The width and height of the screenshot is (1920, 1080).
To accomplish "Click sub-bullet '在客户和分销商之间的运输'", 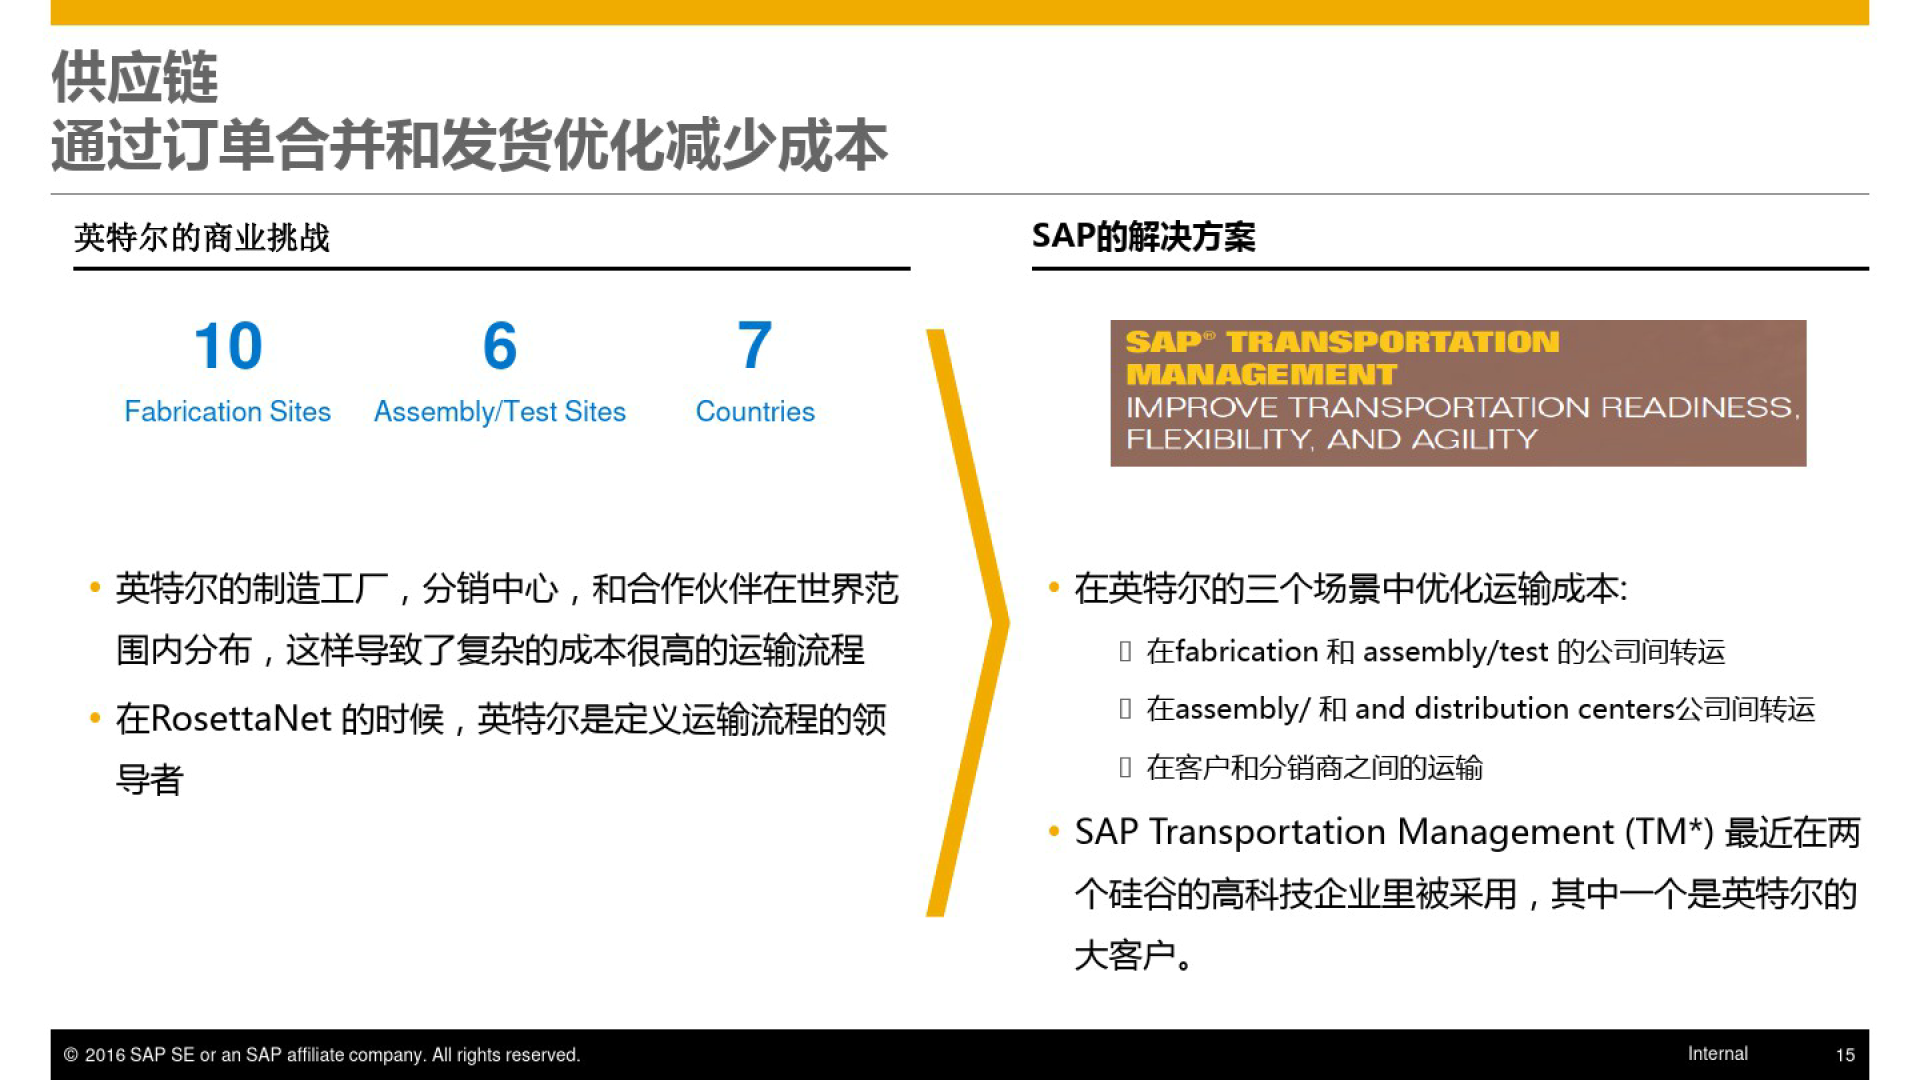I will click(x=1314, y=768).
